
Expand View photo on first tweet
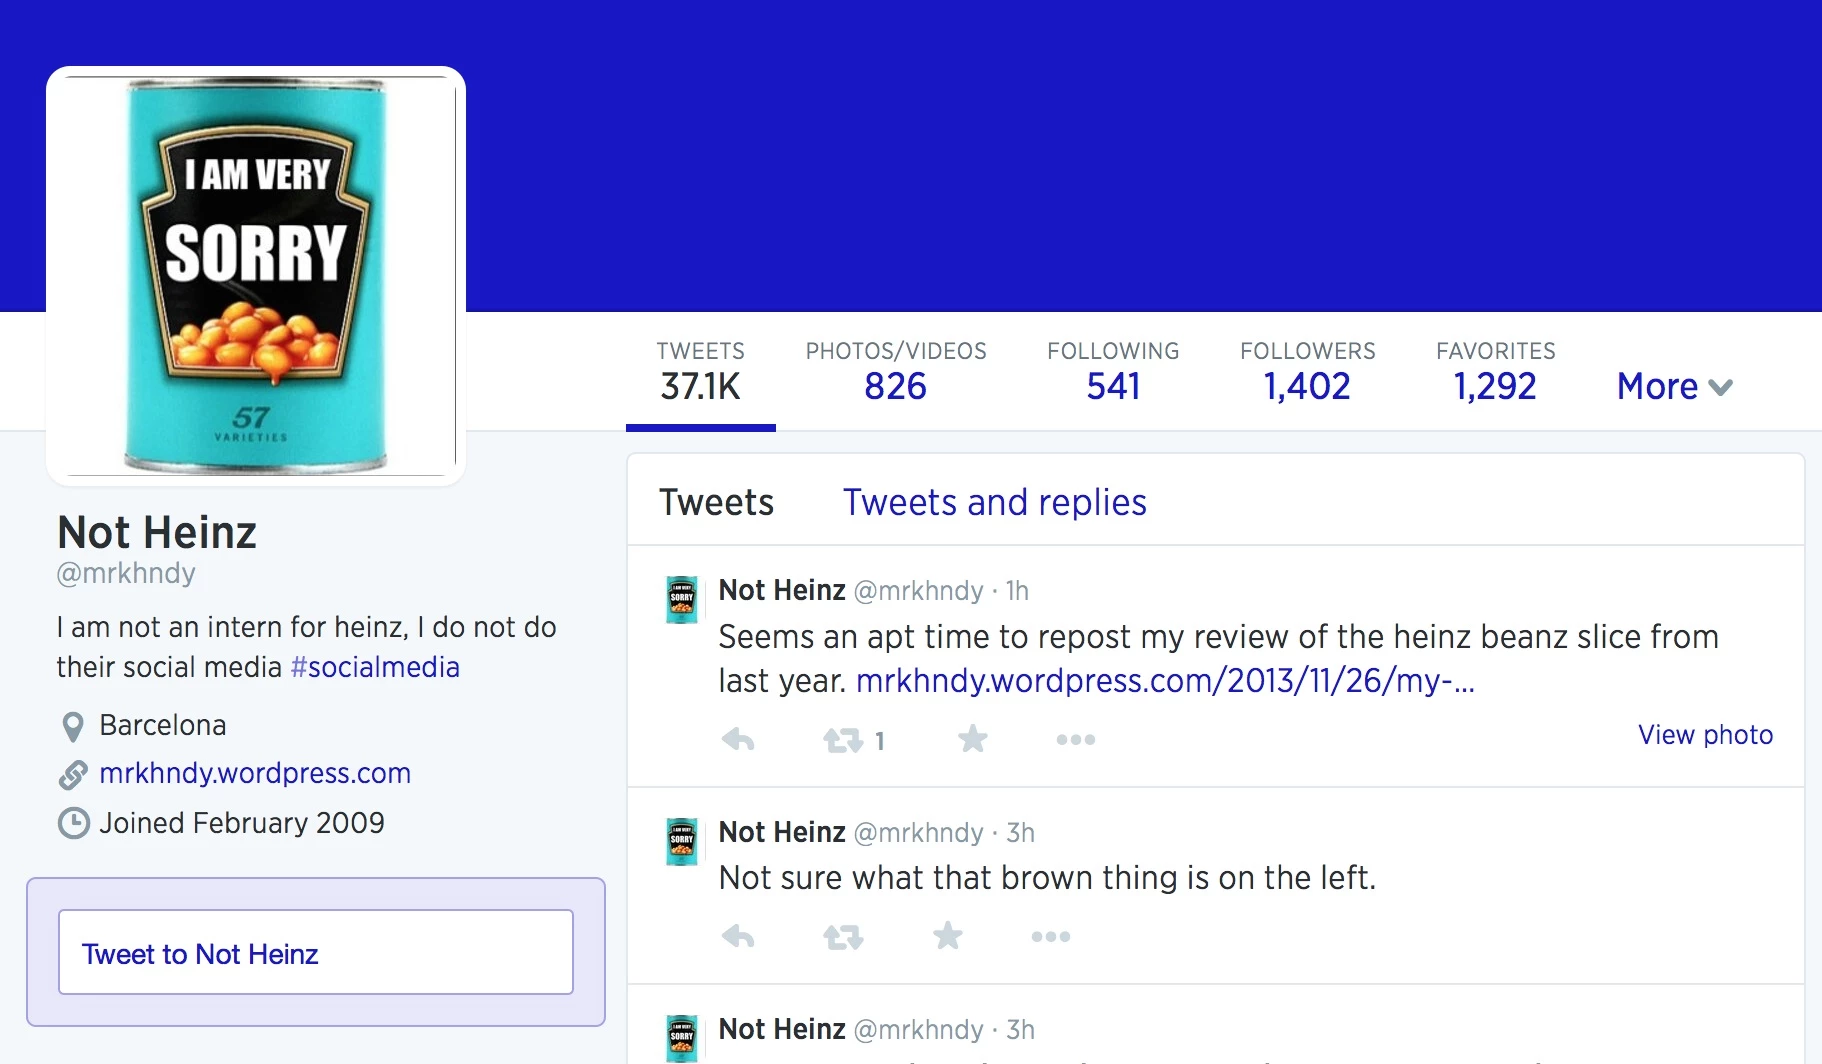click(x=1705, y=735)
